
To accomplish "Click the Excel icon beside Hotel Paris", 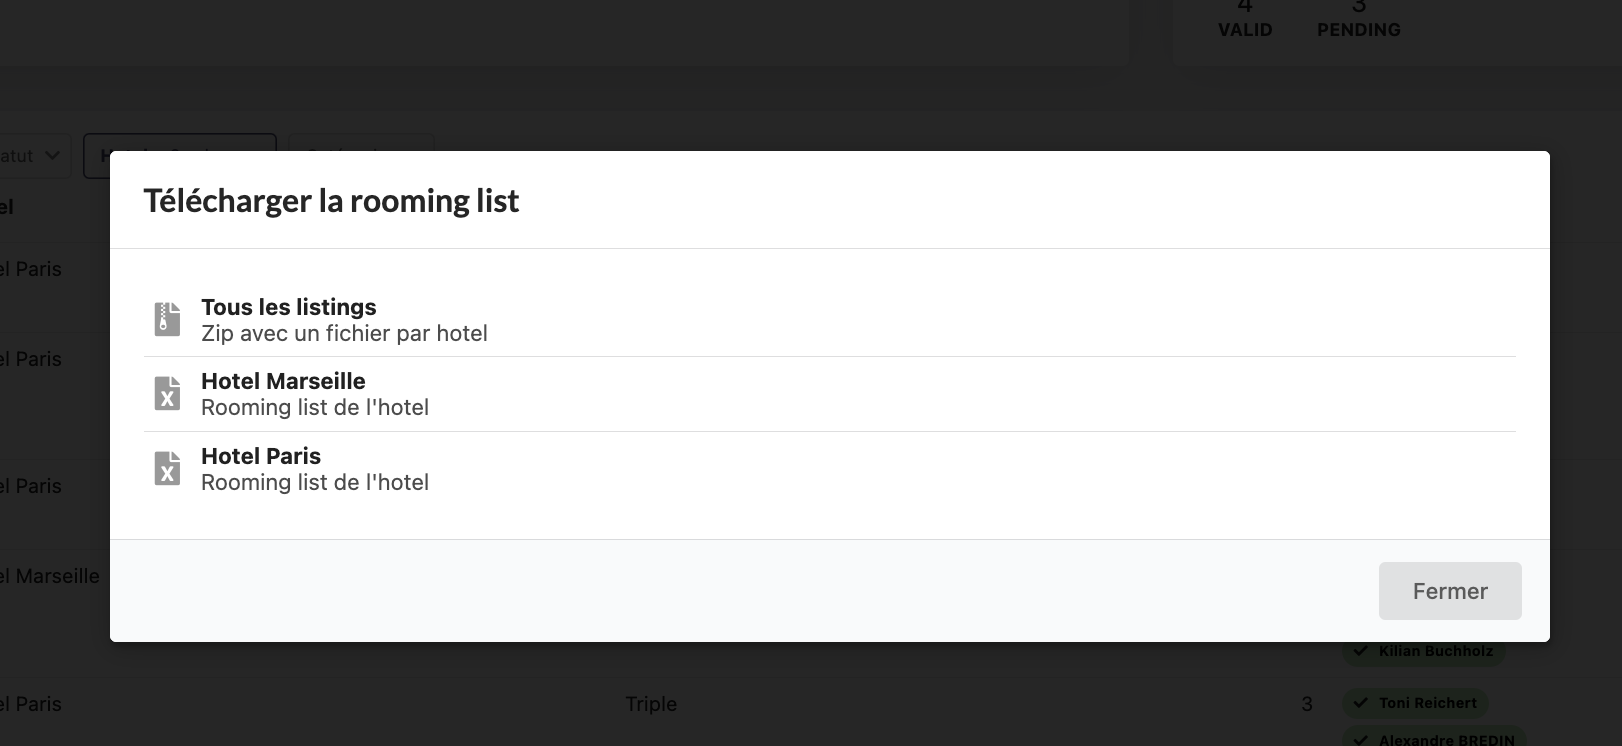I will [x=167, y=468].
